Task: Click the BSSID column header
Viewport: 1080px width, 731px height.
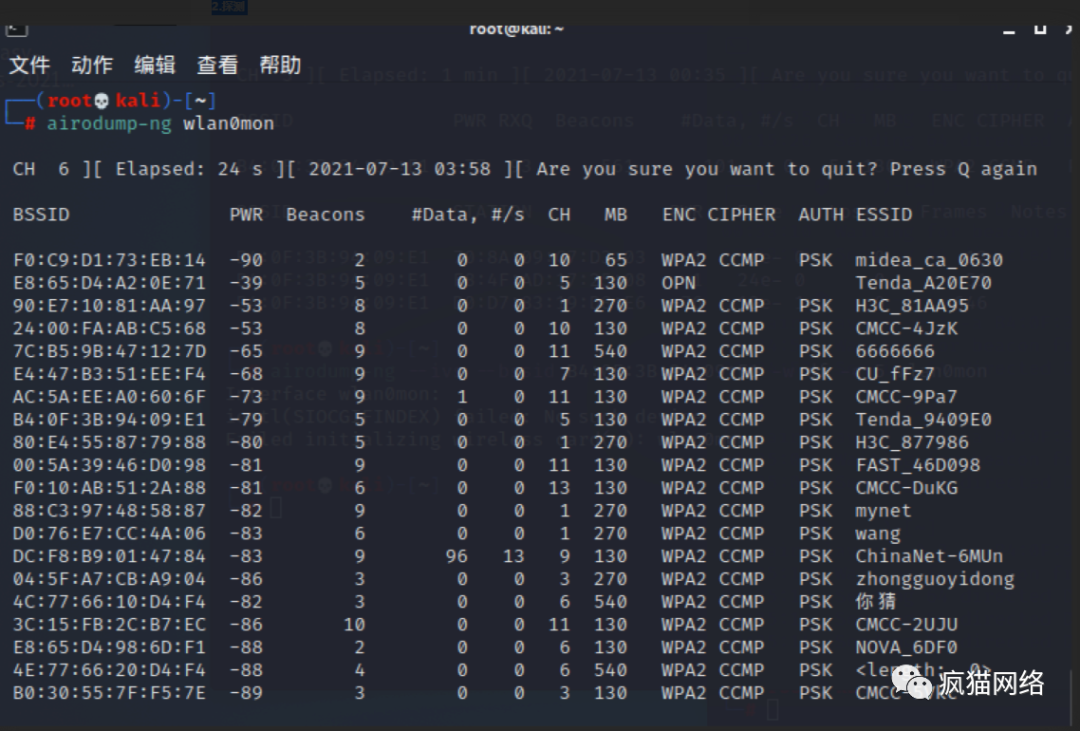Action: [41, 214]
